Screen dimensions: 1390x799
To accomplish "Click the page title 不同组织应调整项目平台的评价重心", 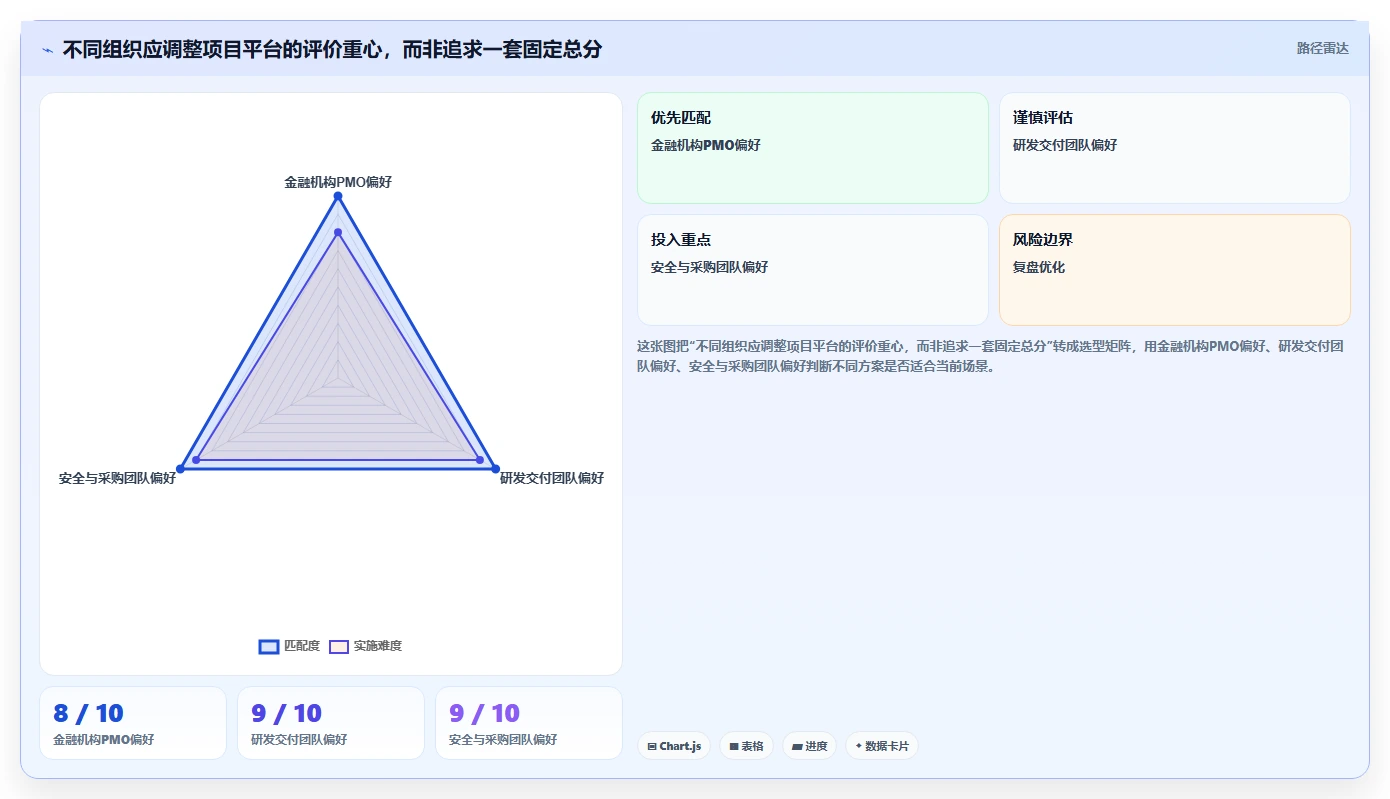I will [332, 49].
